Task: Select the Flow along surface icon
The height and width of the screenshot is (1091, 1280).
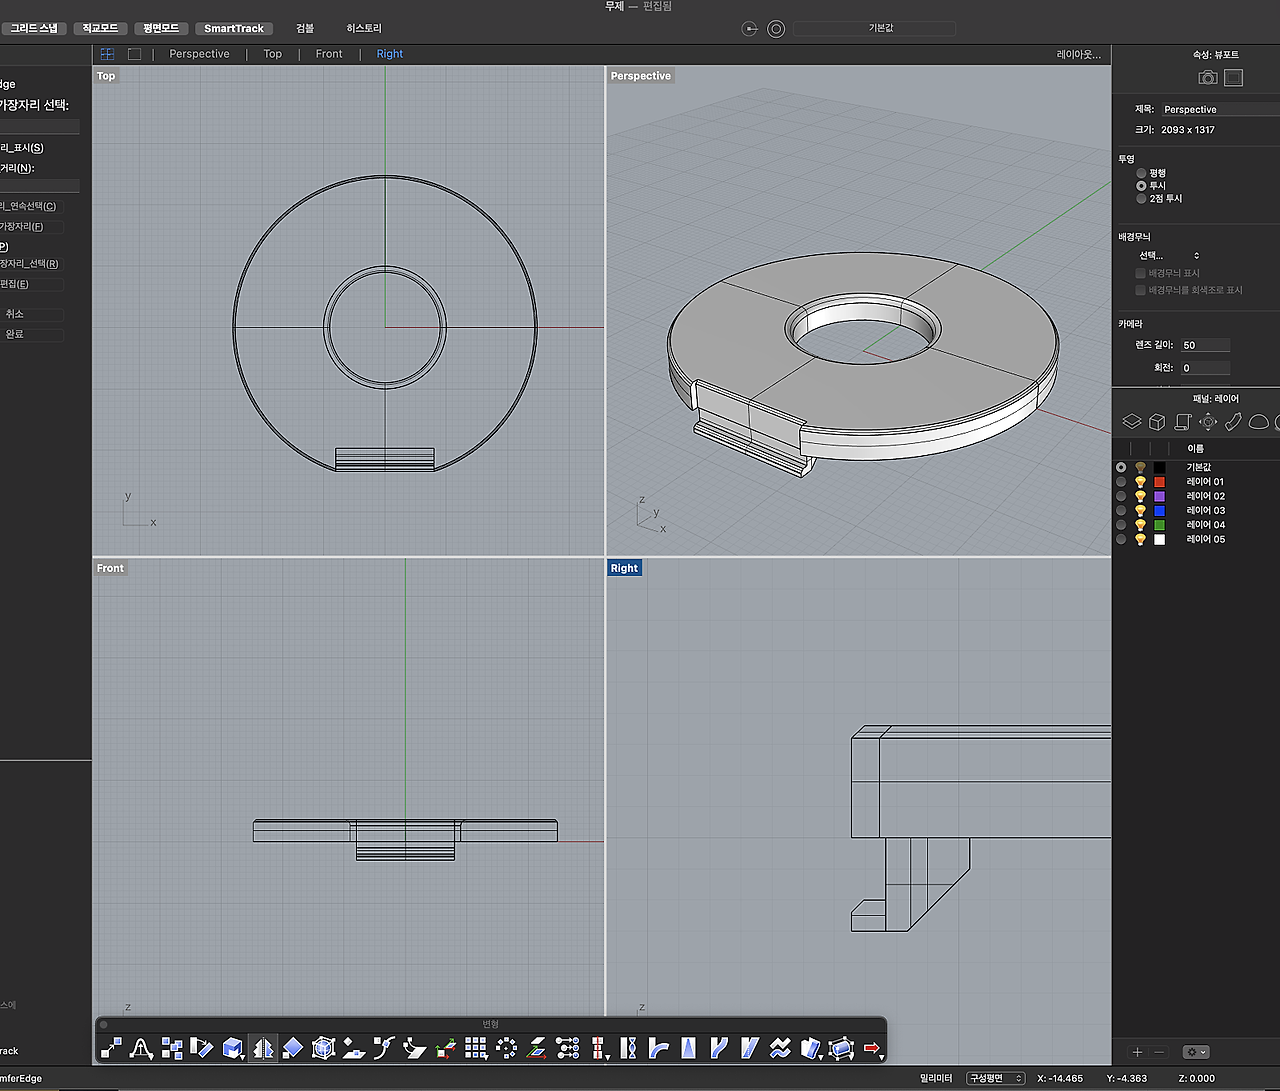Action: (x=415, y=1048)
